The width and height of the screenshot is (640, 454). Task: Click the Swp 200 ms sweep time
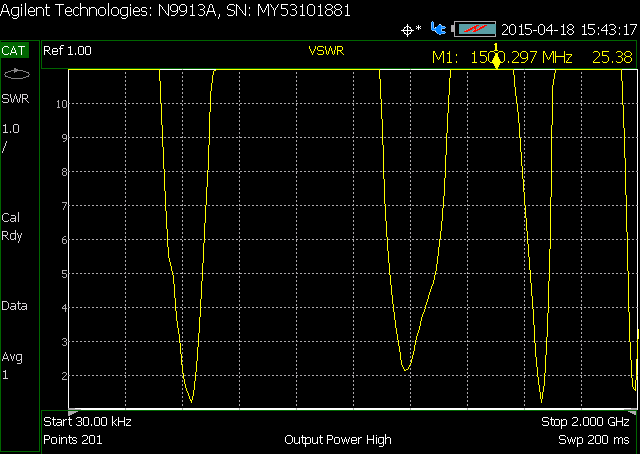(595, 440)
